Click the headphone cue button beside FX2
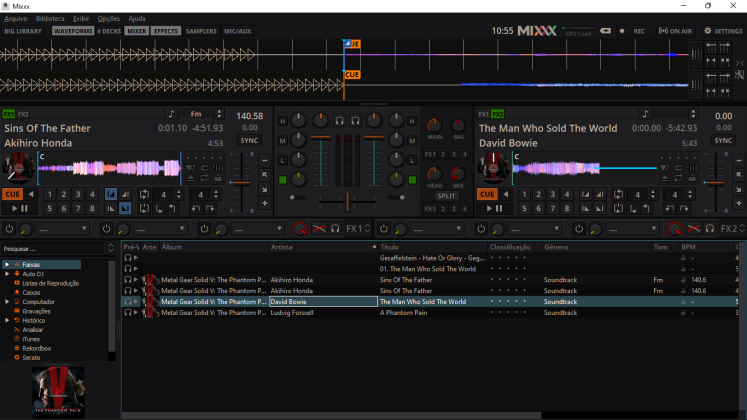Image resolution: width=747 pixels, height=420 pixels. (710, 229)
